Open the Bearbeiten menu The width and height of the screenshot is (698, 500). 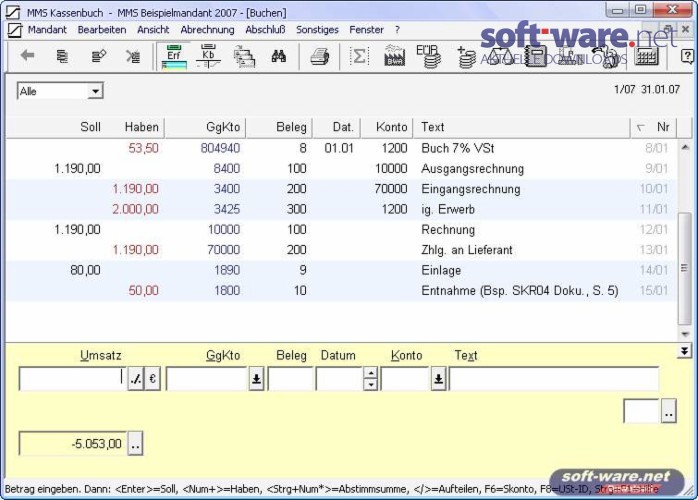tap(102, 30)
